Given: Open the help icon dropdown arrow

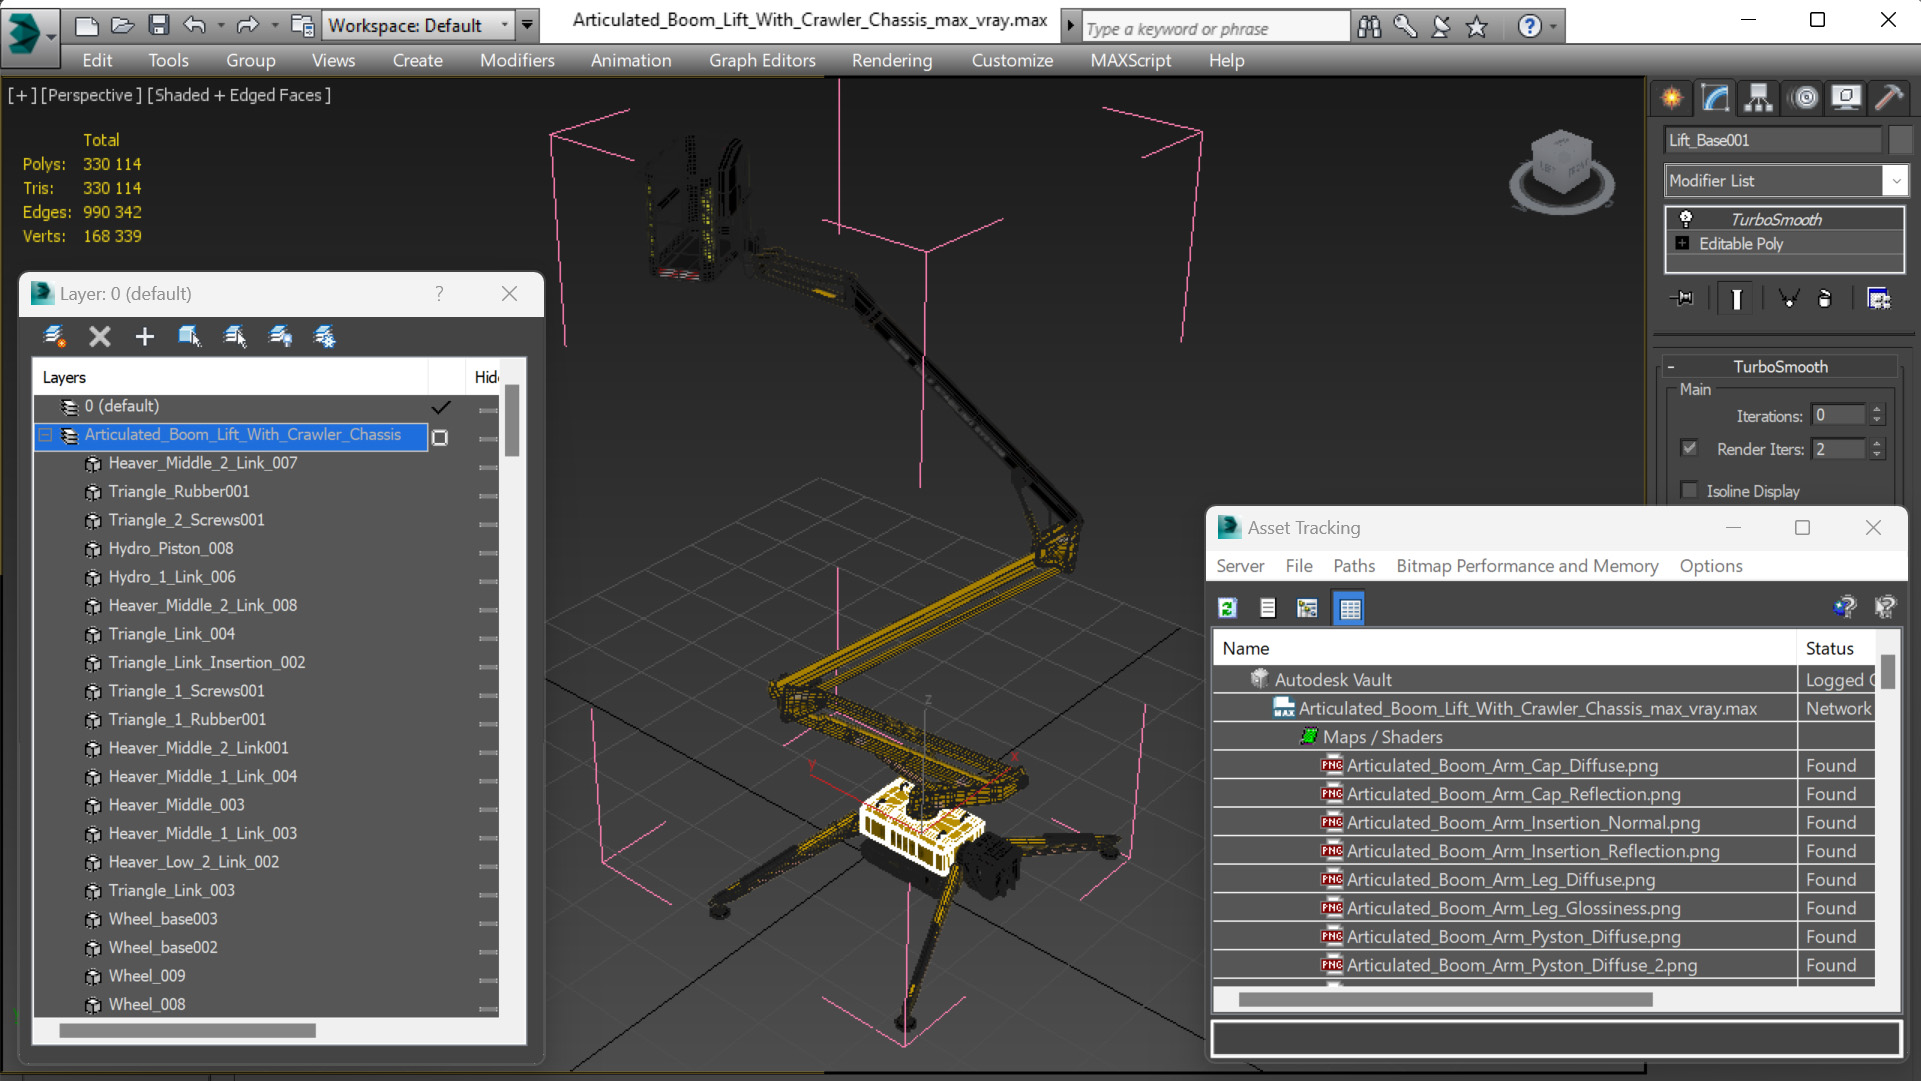Looking at the screenshot, I should click(1553, 27).
